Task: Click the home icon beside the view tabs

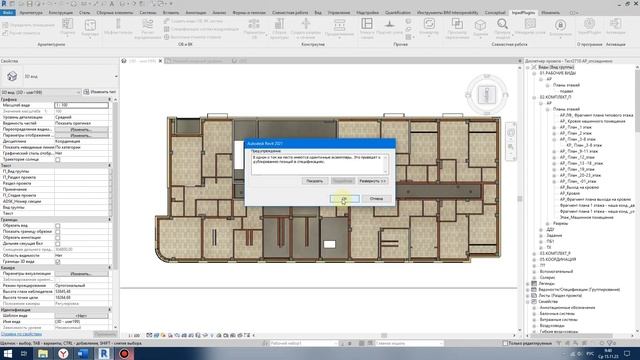Action: 124,61
